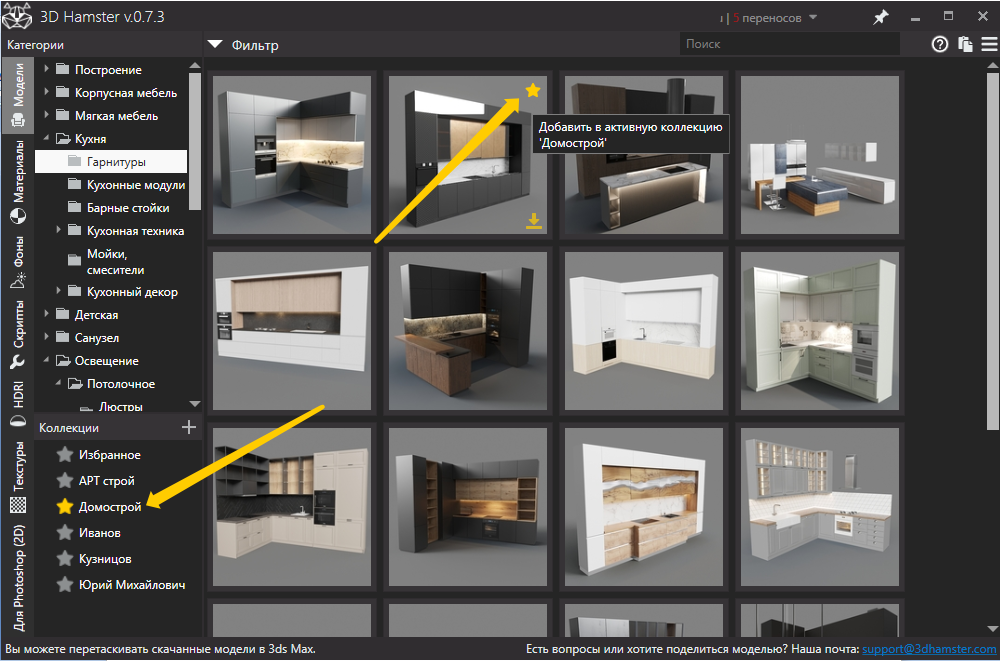Open the hamburger menu icon
This screenshot has height=661, width=1000.
[x=989, y=44]
